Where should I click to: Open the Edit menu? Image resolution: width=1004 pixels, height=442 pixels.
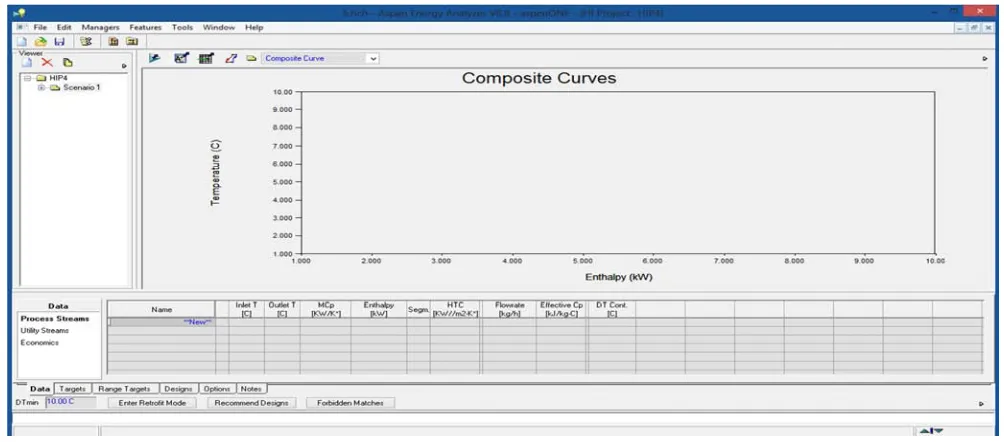[x=63, y=28]
